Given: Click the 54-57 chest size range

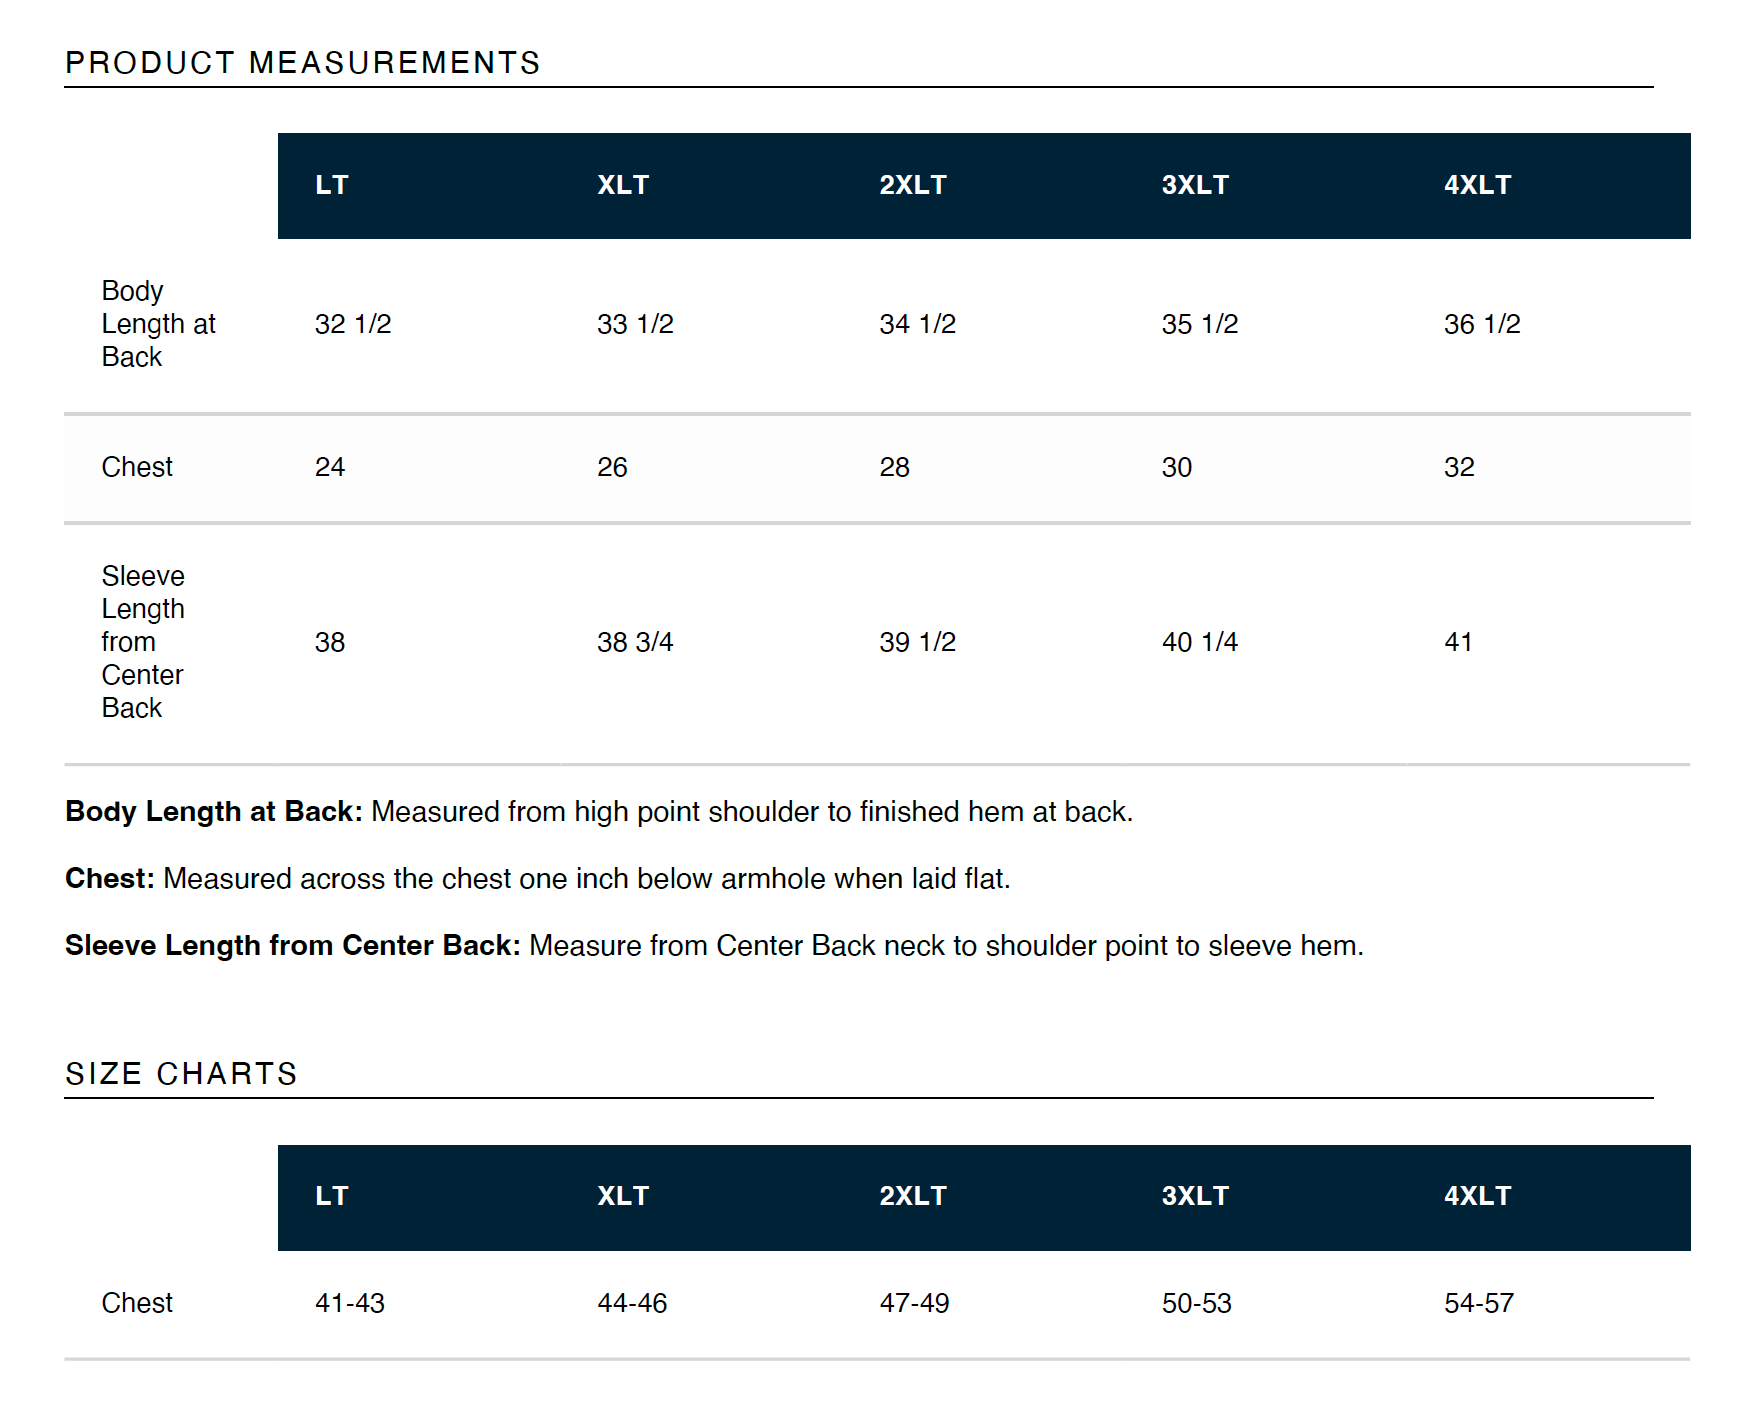Looking at the screenshot, I should click(1478, 1303).
